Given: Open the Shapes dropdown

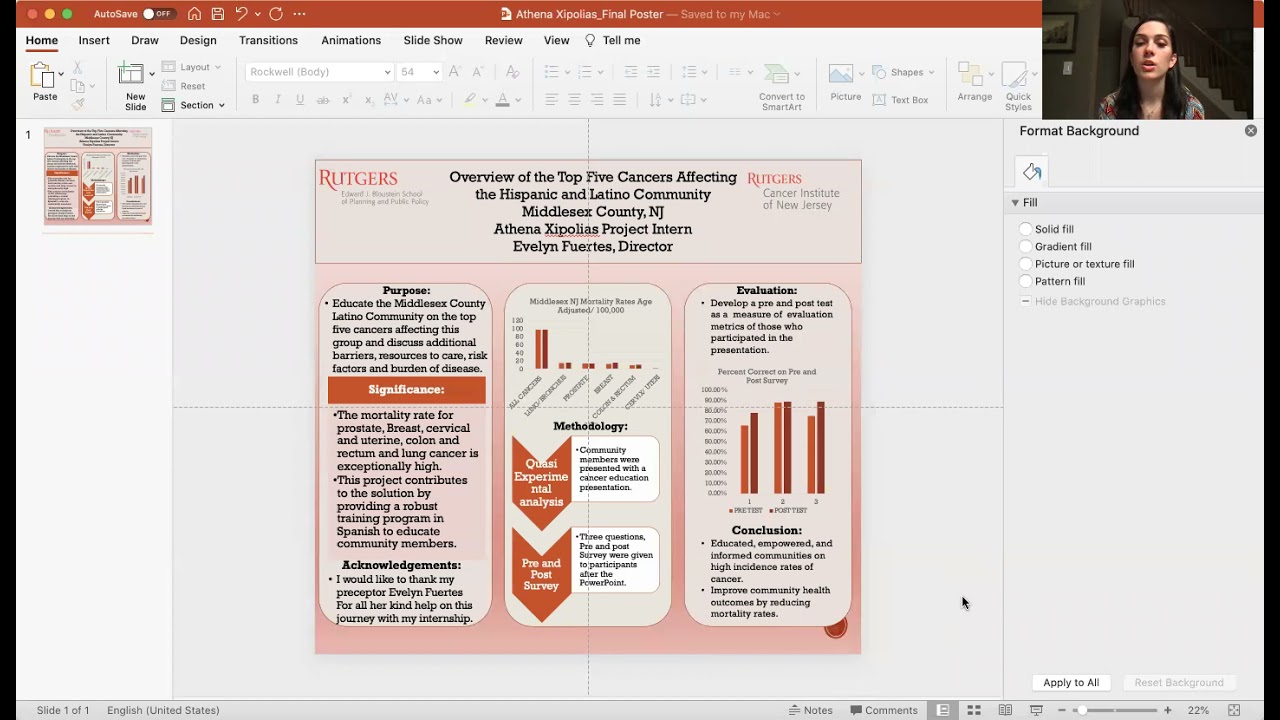Looking at the screenshot, I should (903, 72).
